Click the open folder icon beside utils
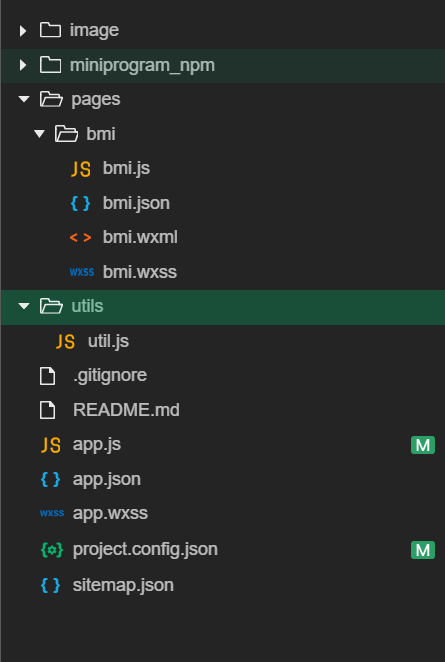This screenshot has height=662, width=445. [51, 306]
